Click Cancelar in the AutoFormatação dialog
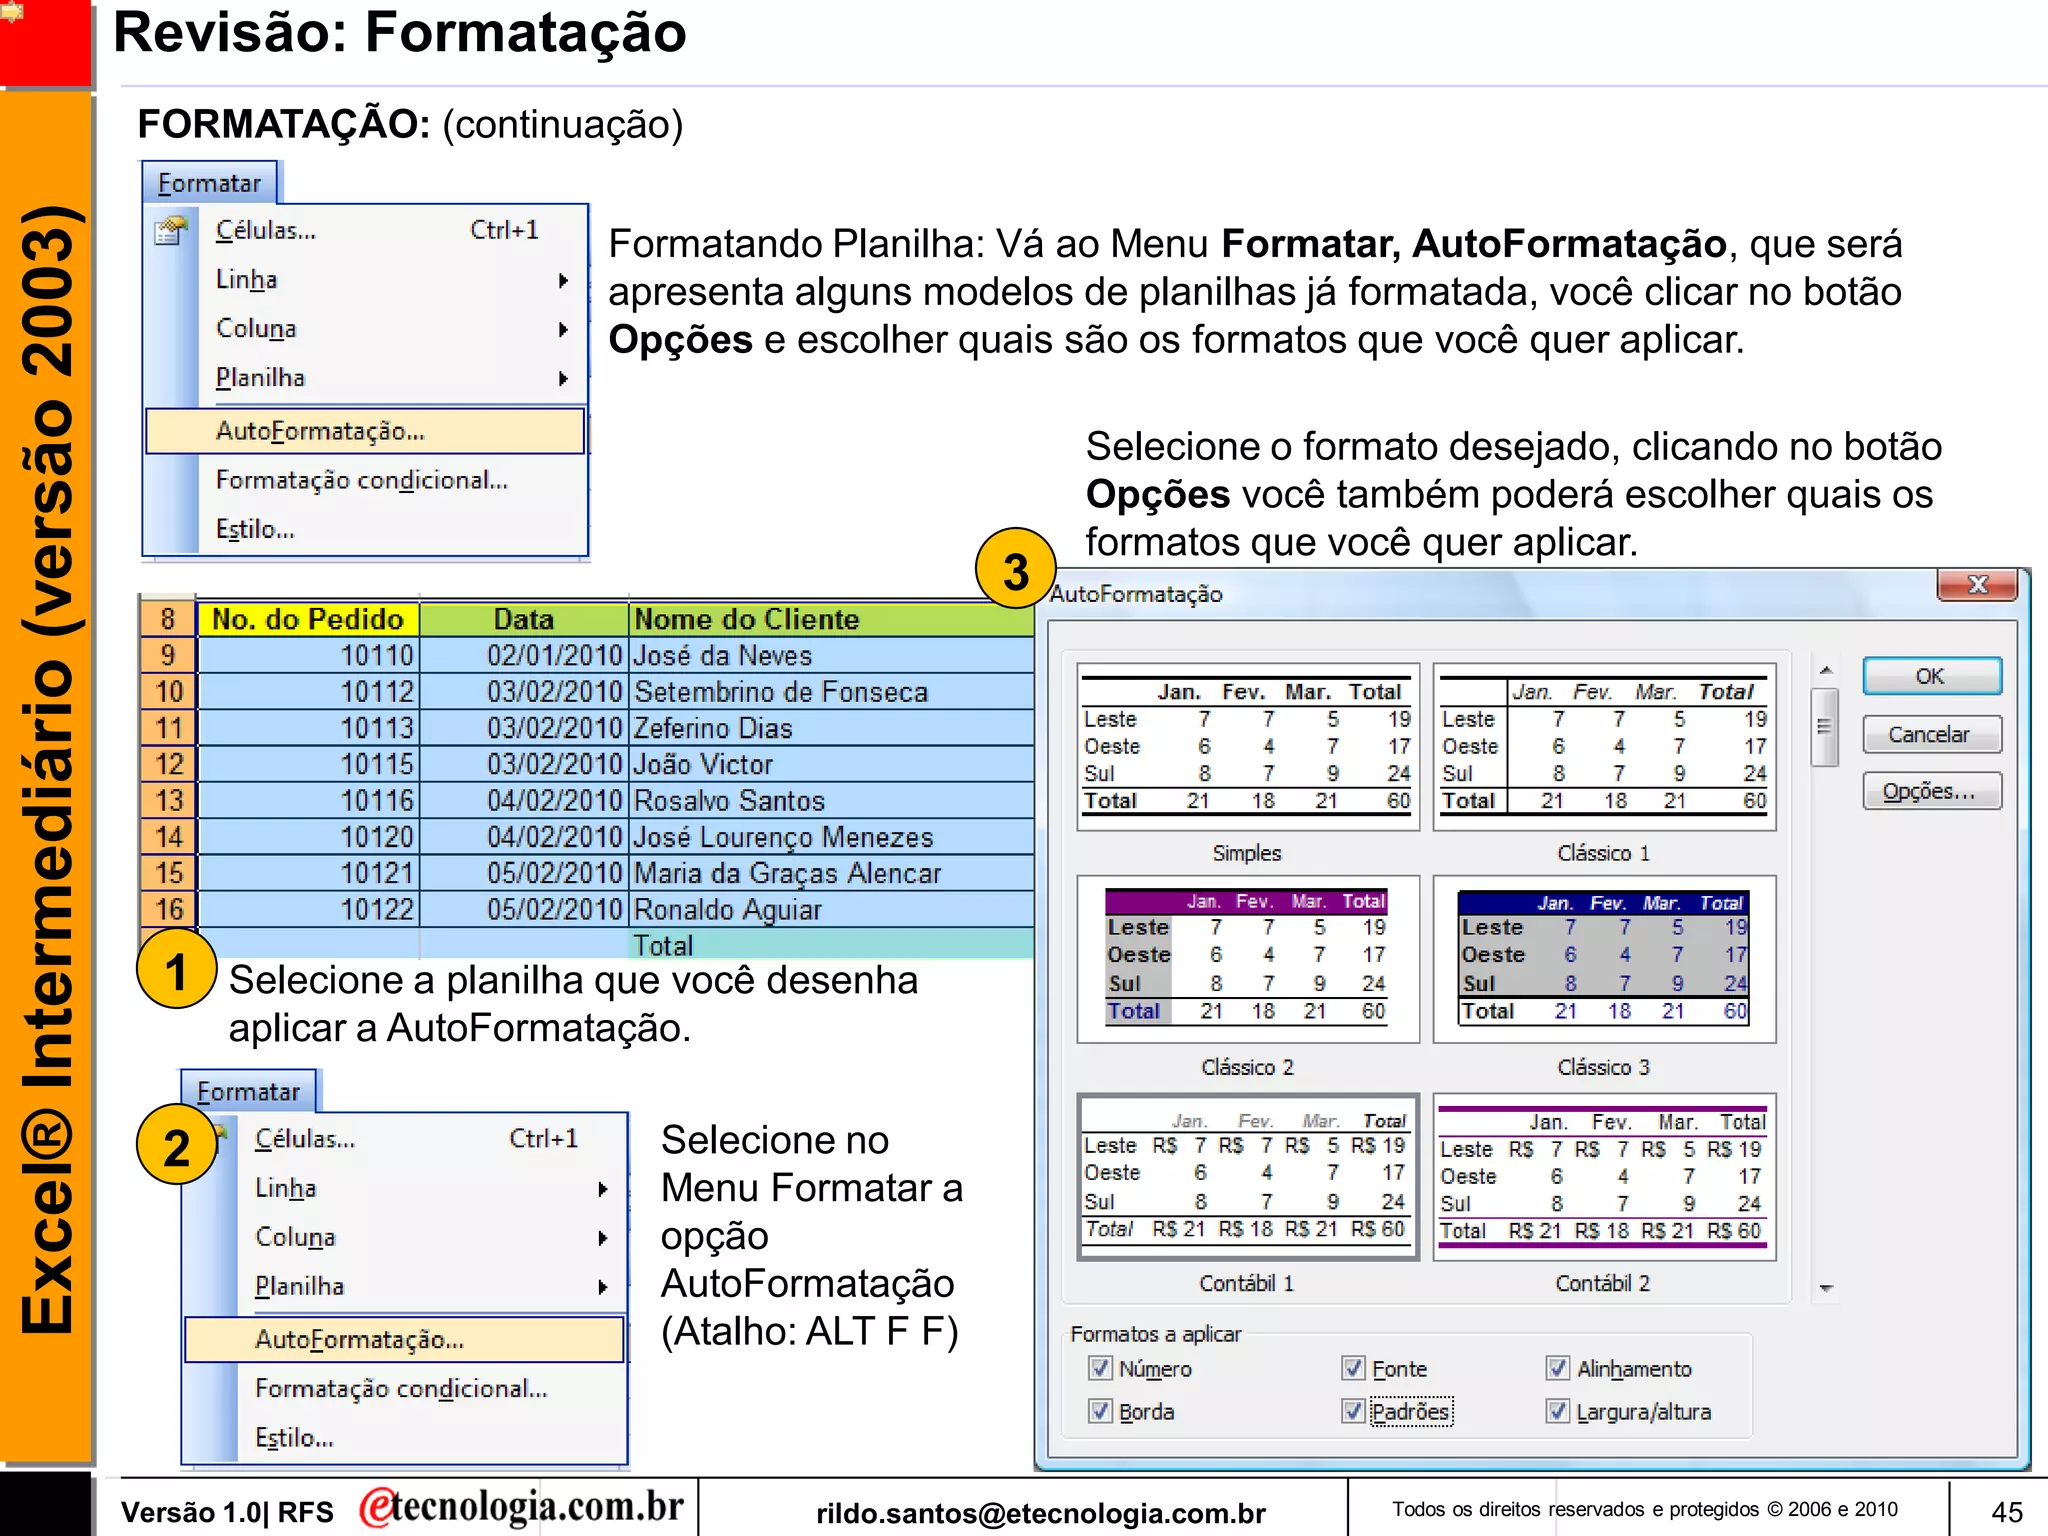 (1931, 734)
